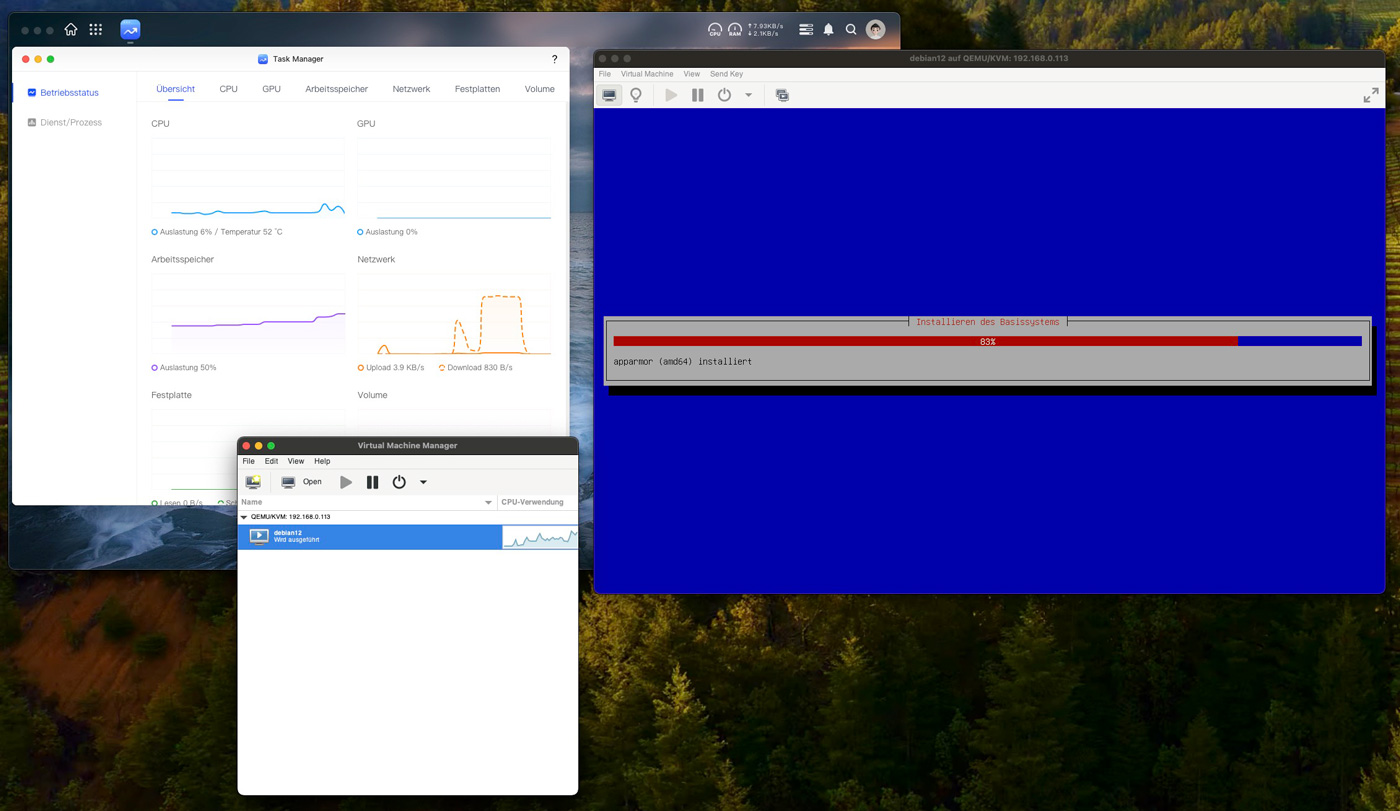Screen dimensions: 1400x811
Task: Open View menu in Virtual Machine Manager
Action: point(296,461)
